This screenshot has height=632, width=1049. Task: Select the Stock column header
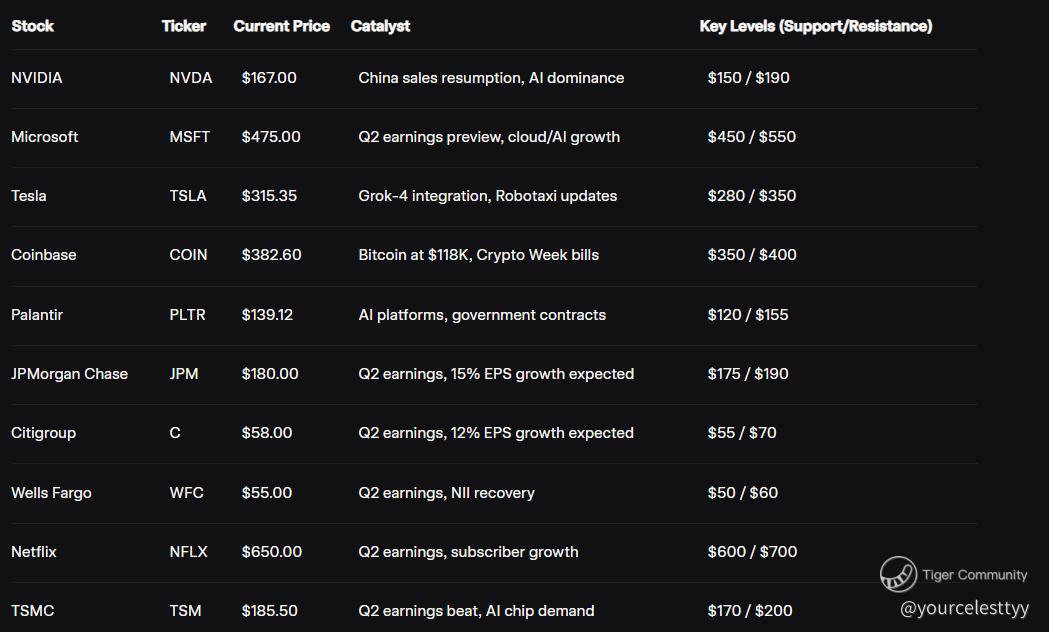point(33,26)
